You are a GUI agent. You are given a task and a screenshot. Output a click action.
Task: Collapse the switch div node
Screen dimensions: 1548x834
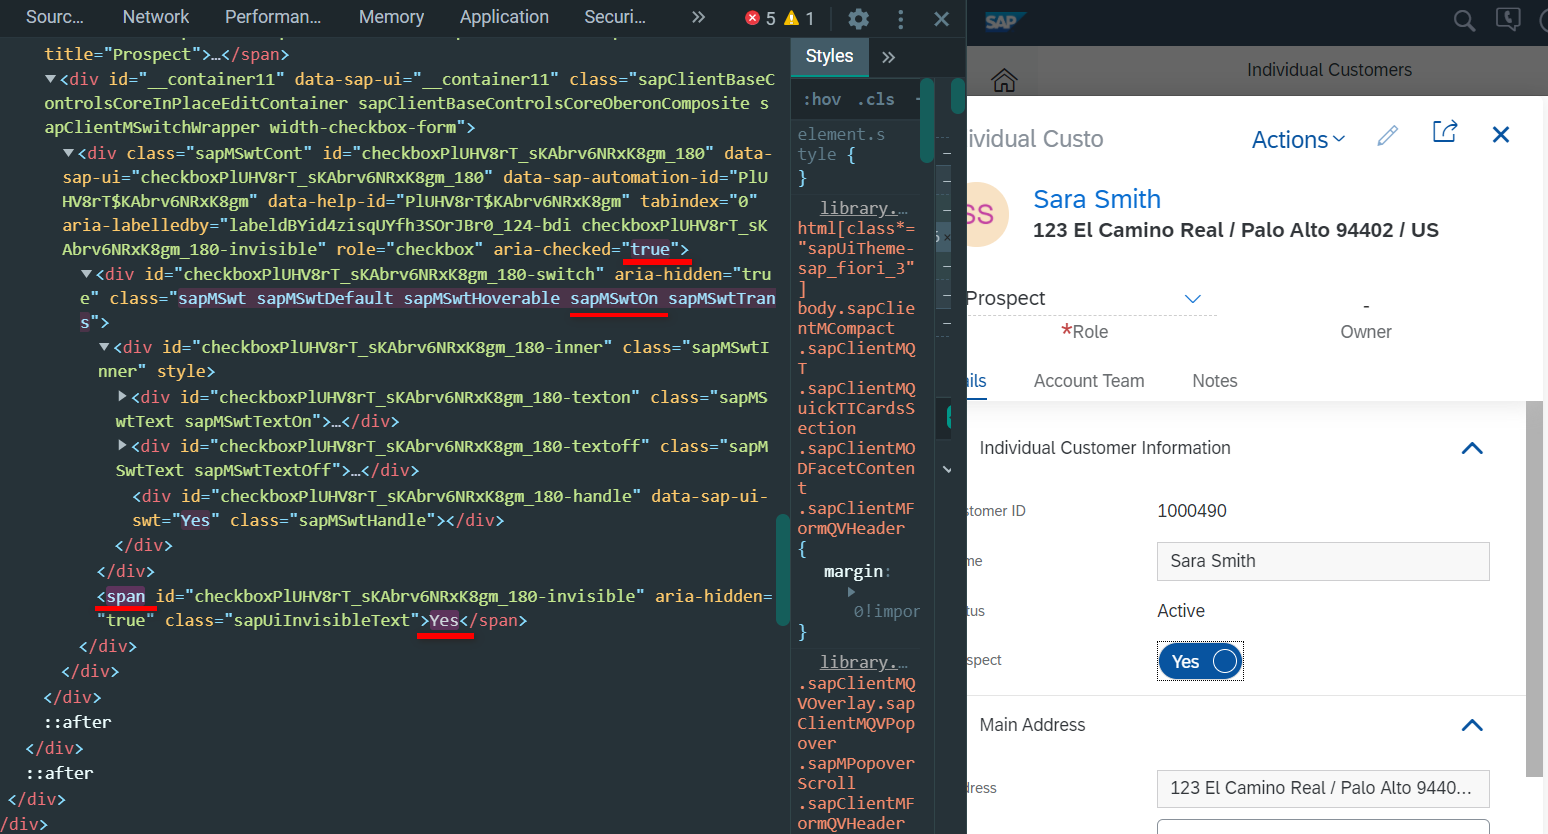(86, 274)
